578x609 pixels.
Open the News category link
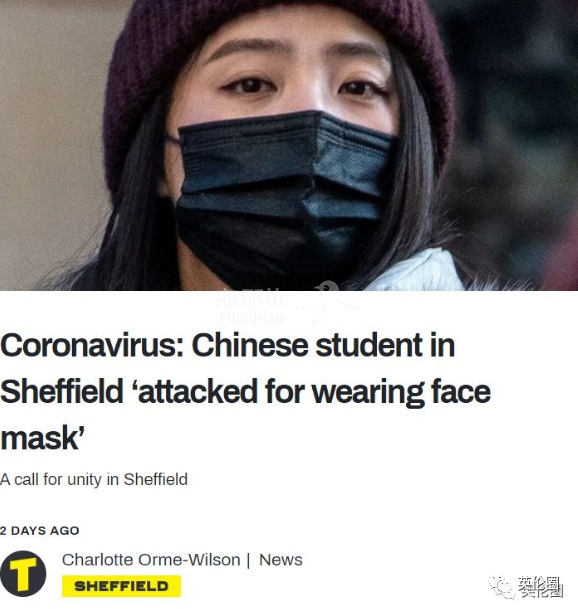280,560
